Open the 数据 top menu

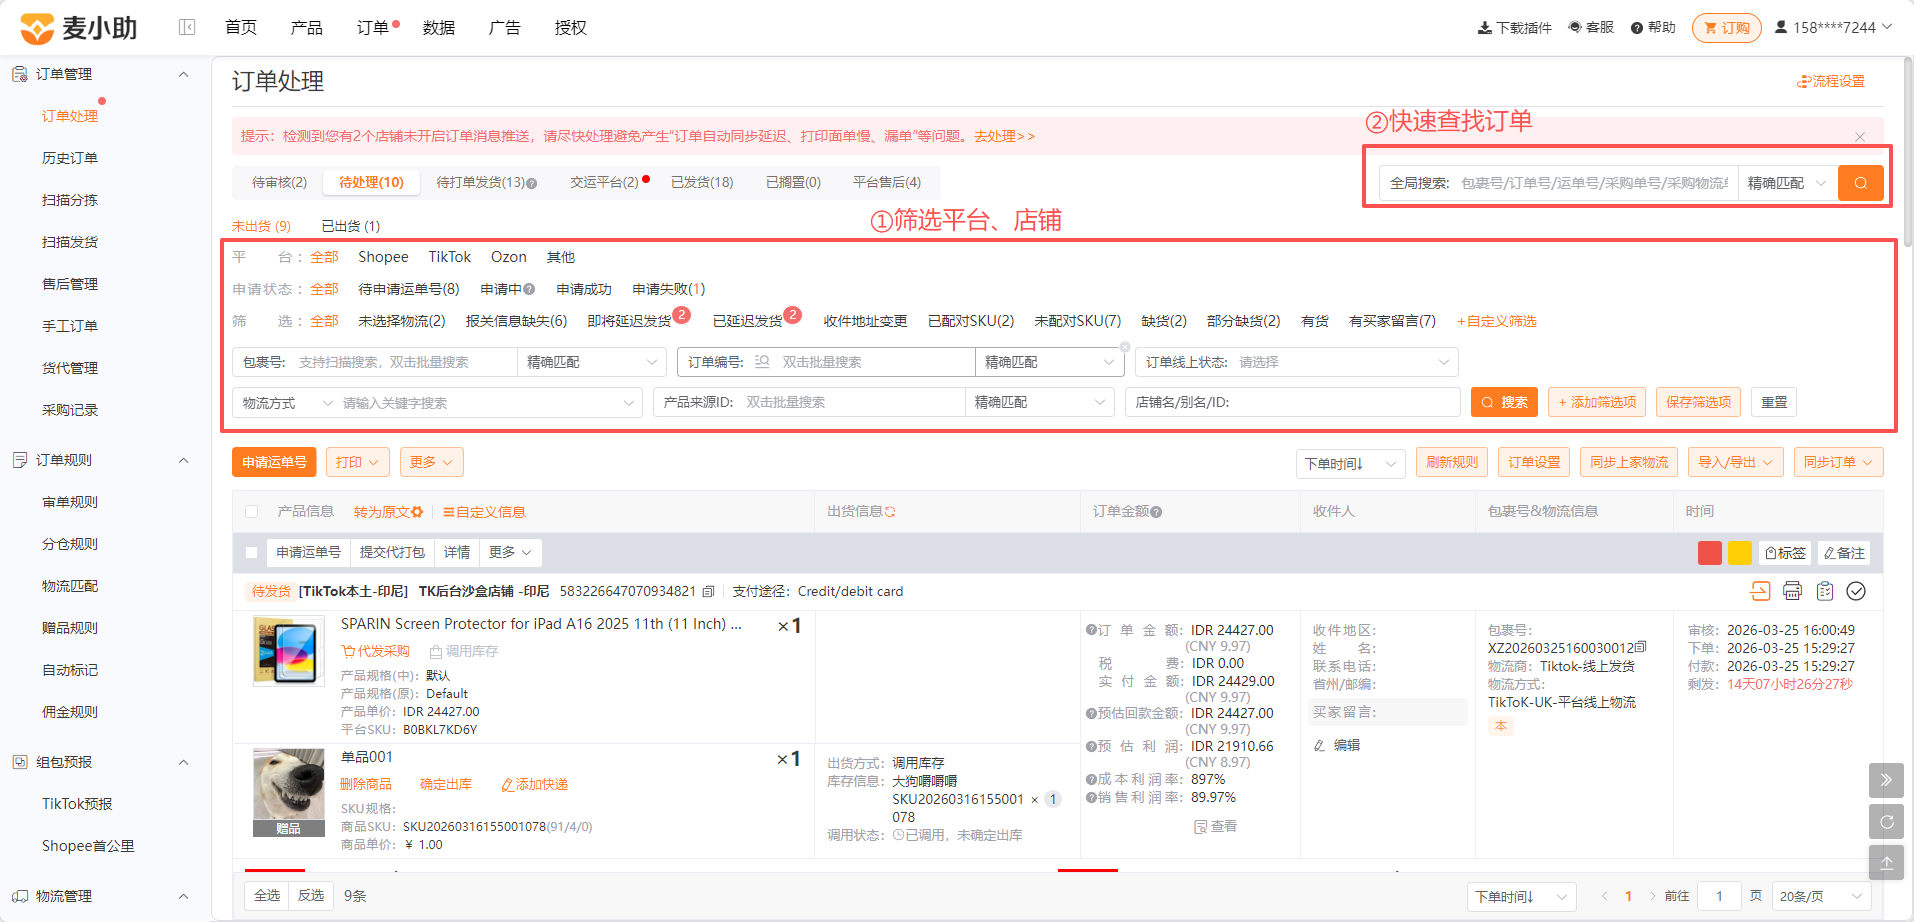438,28
